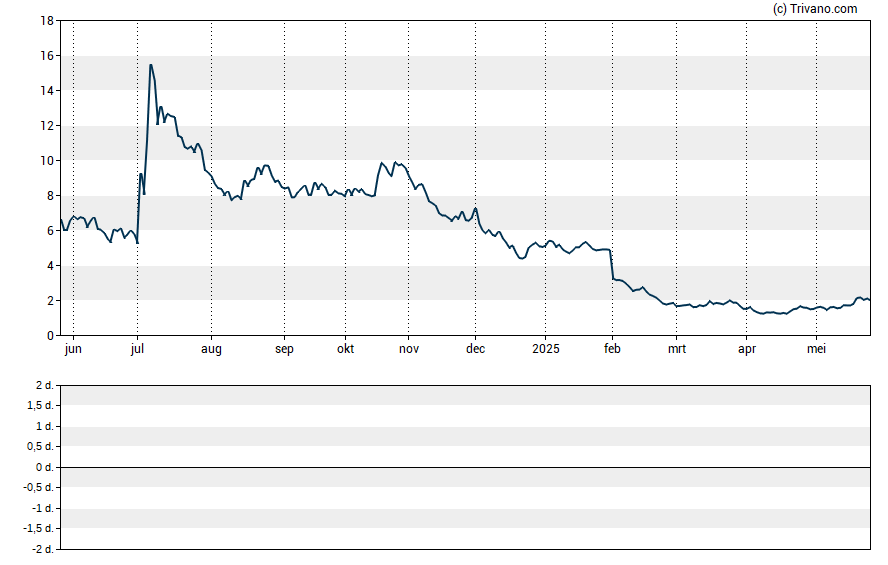Screen dimensions: 888x565
Task: Click the 'apr' month label
Action: pos(746,349)
